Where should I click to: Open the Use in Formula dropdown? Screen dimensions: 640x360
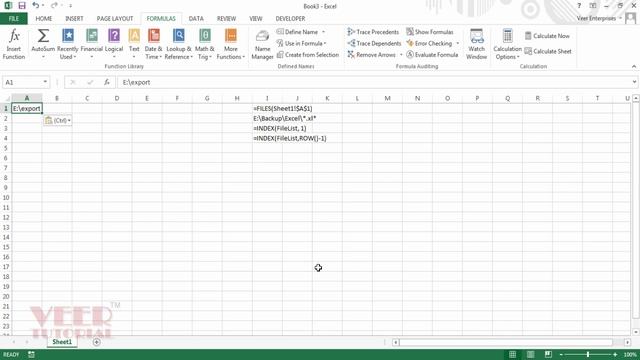pos(301,43)
